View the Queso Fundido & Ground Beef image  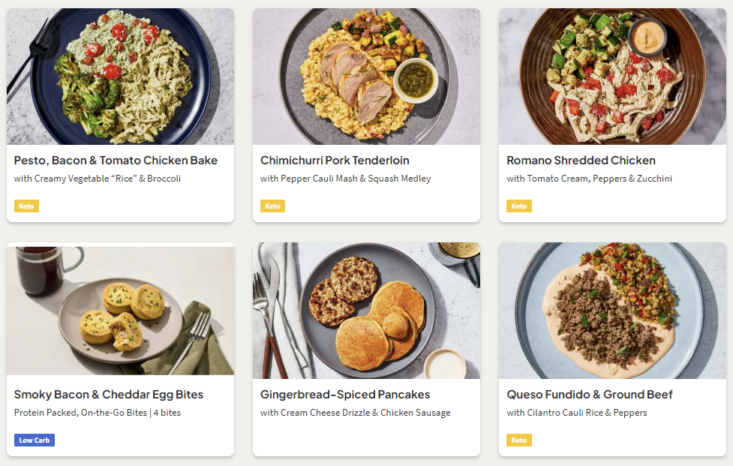click(612, 310)
